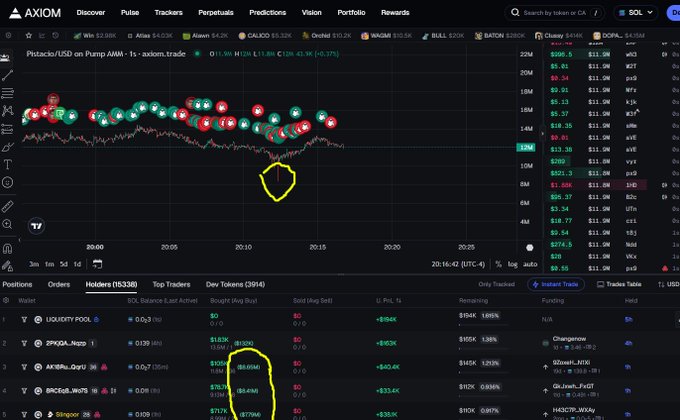This screenshot has height=420, width=680.
Task: Open the emoji/icons tool
Action: click(7, 182)
